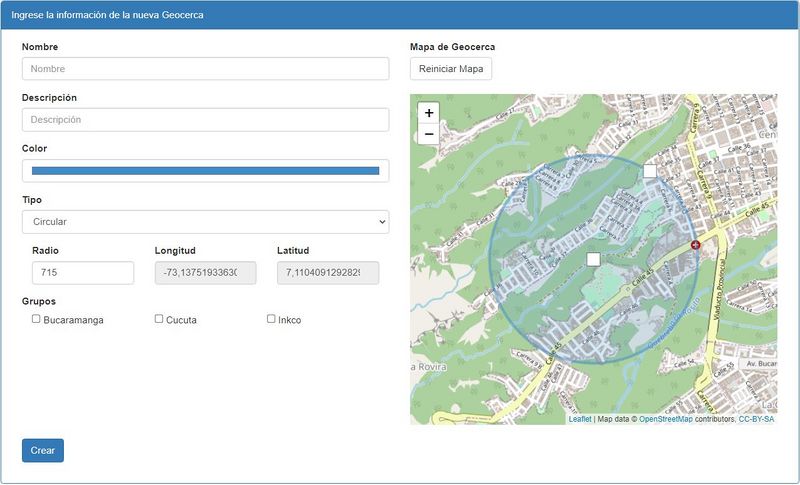Open the CC-BY-SA license link

pos(756,419)
